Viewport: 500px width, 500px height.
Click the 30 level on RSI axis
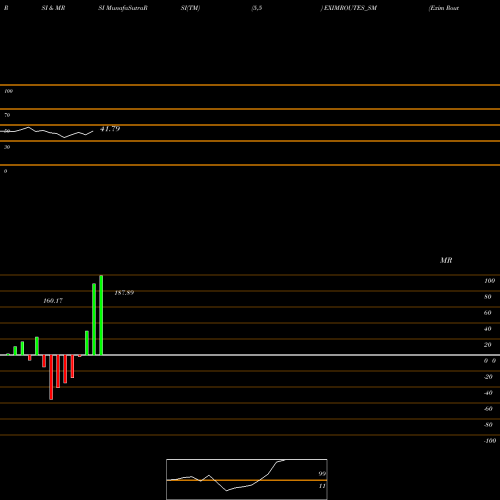point(7,147)
